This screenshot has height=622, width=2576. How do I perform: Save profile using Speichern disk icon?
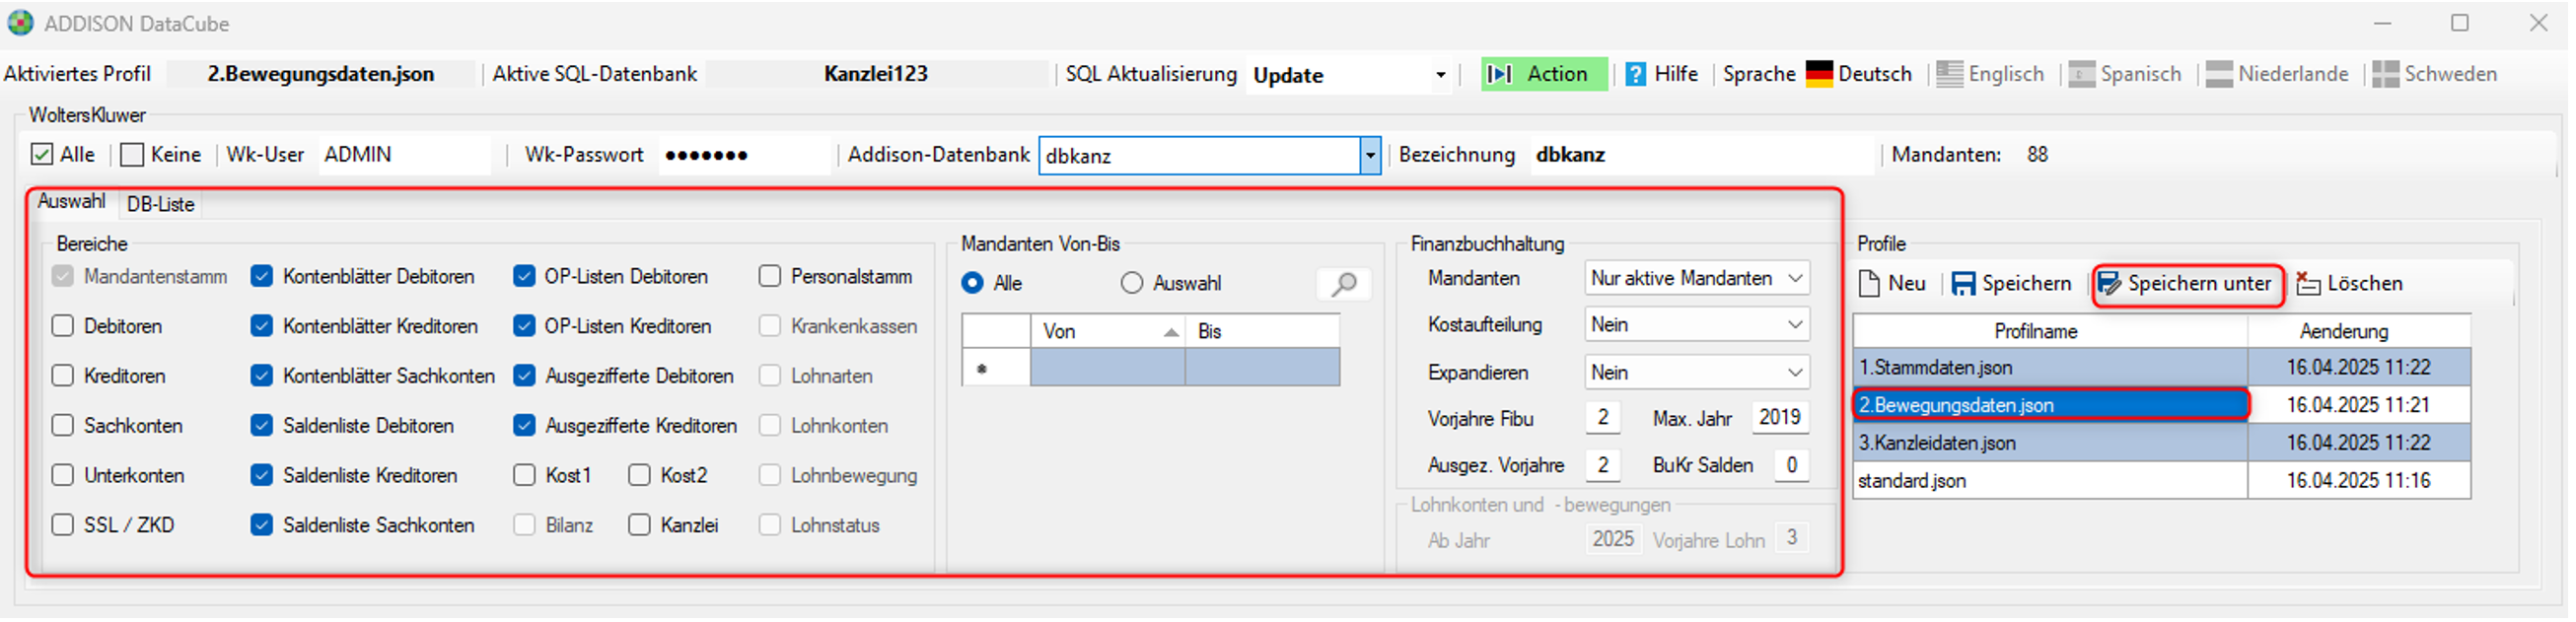coord(1964,284)
